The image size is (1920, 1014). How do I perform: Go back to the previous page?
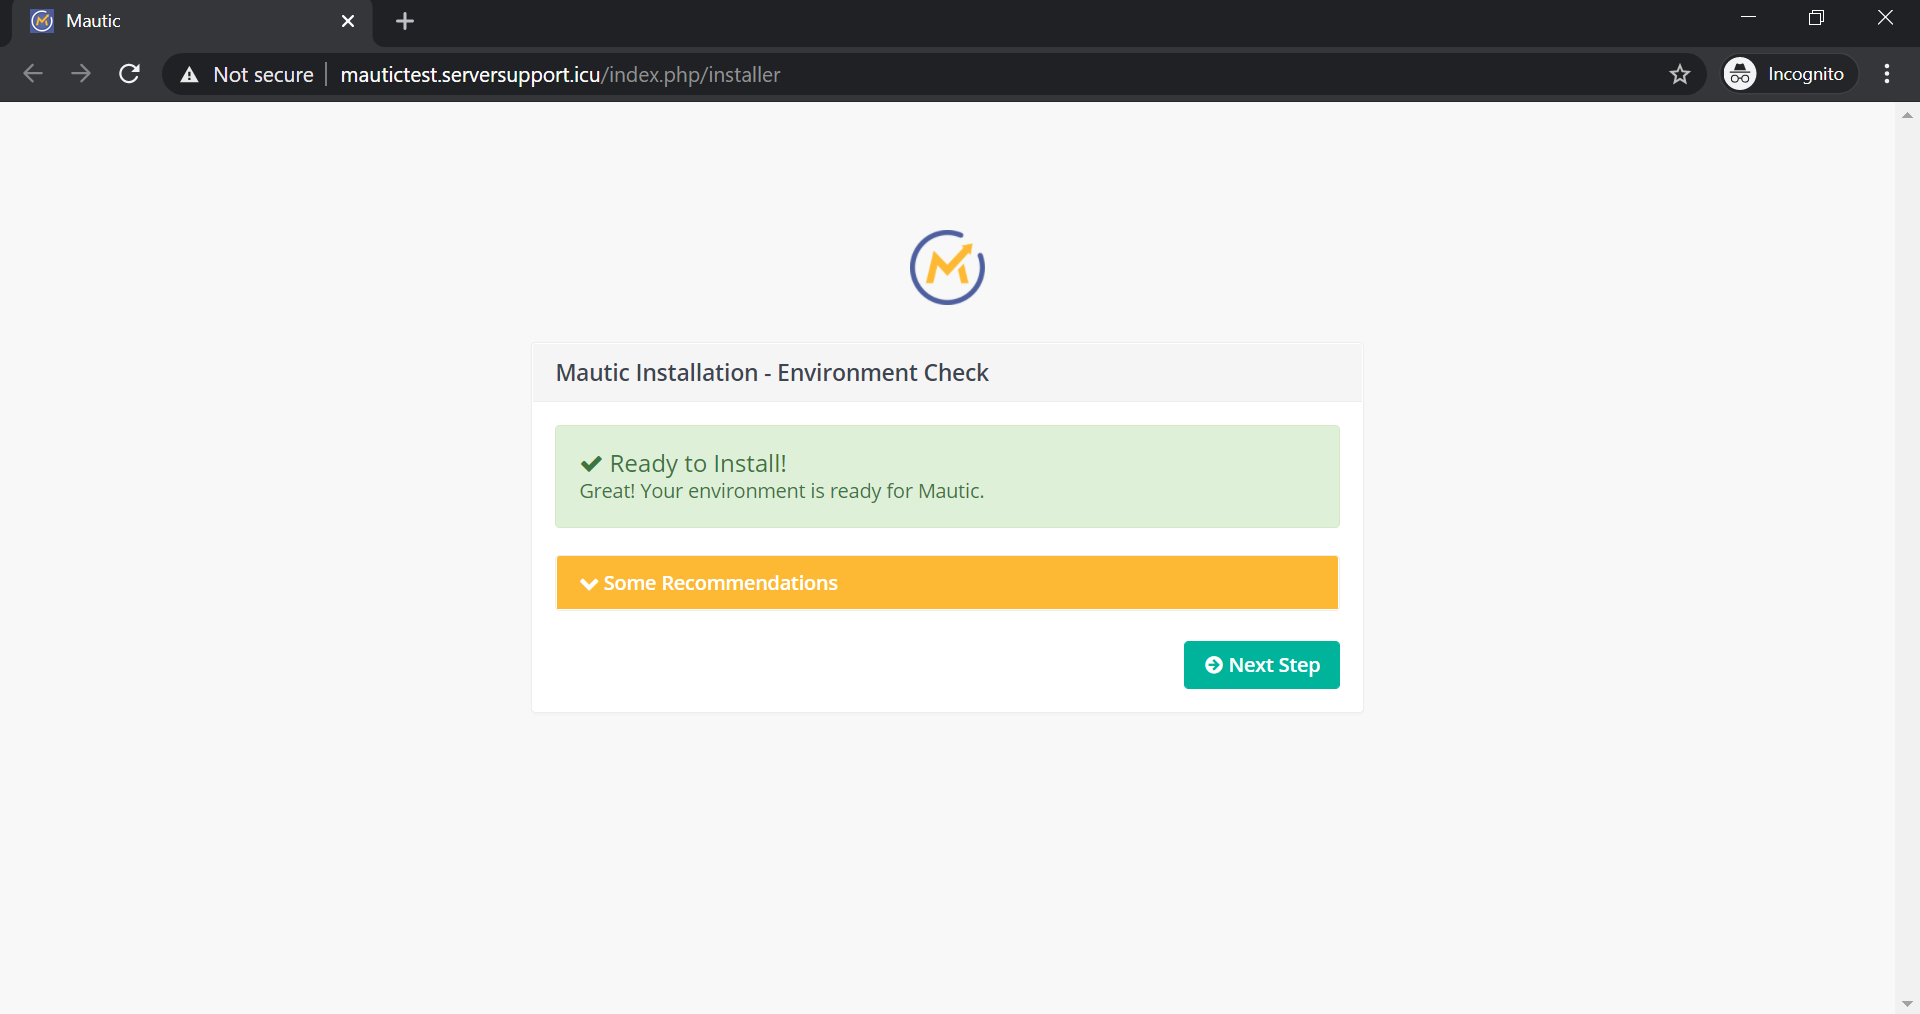(33, 74)
